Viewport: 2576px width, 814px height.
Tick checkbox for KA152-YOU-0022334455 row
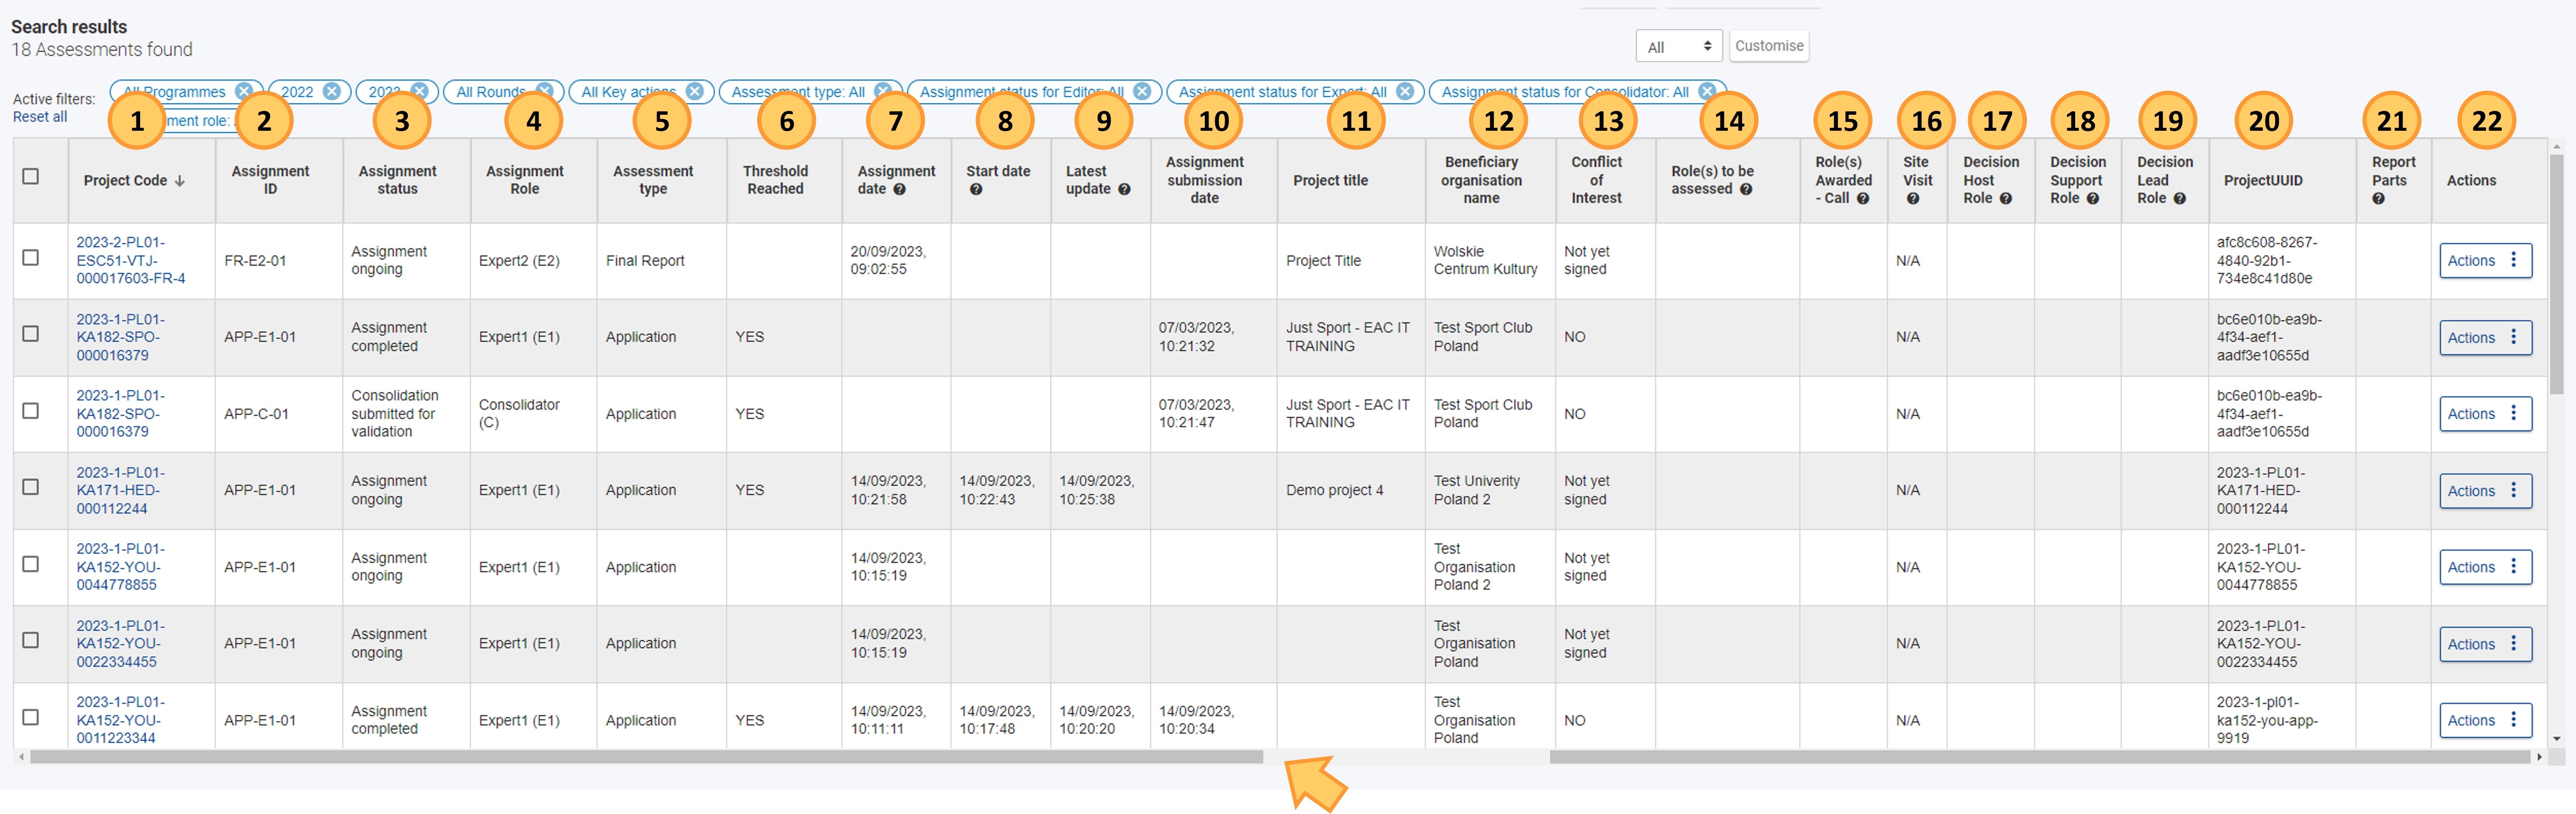coord(31,640)
